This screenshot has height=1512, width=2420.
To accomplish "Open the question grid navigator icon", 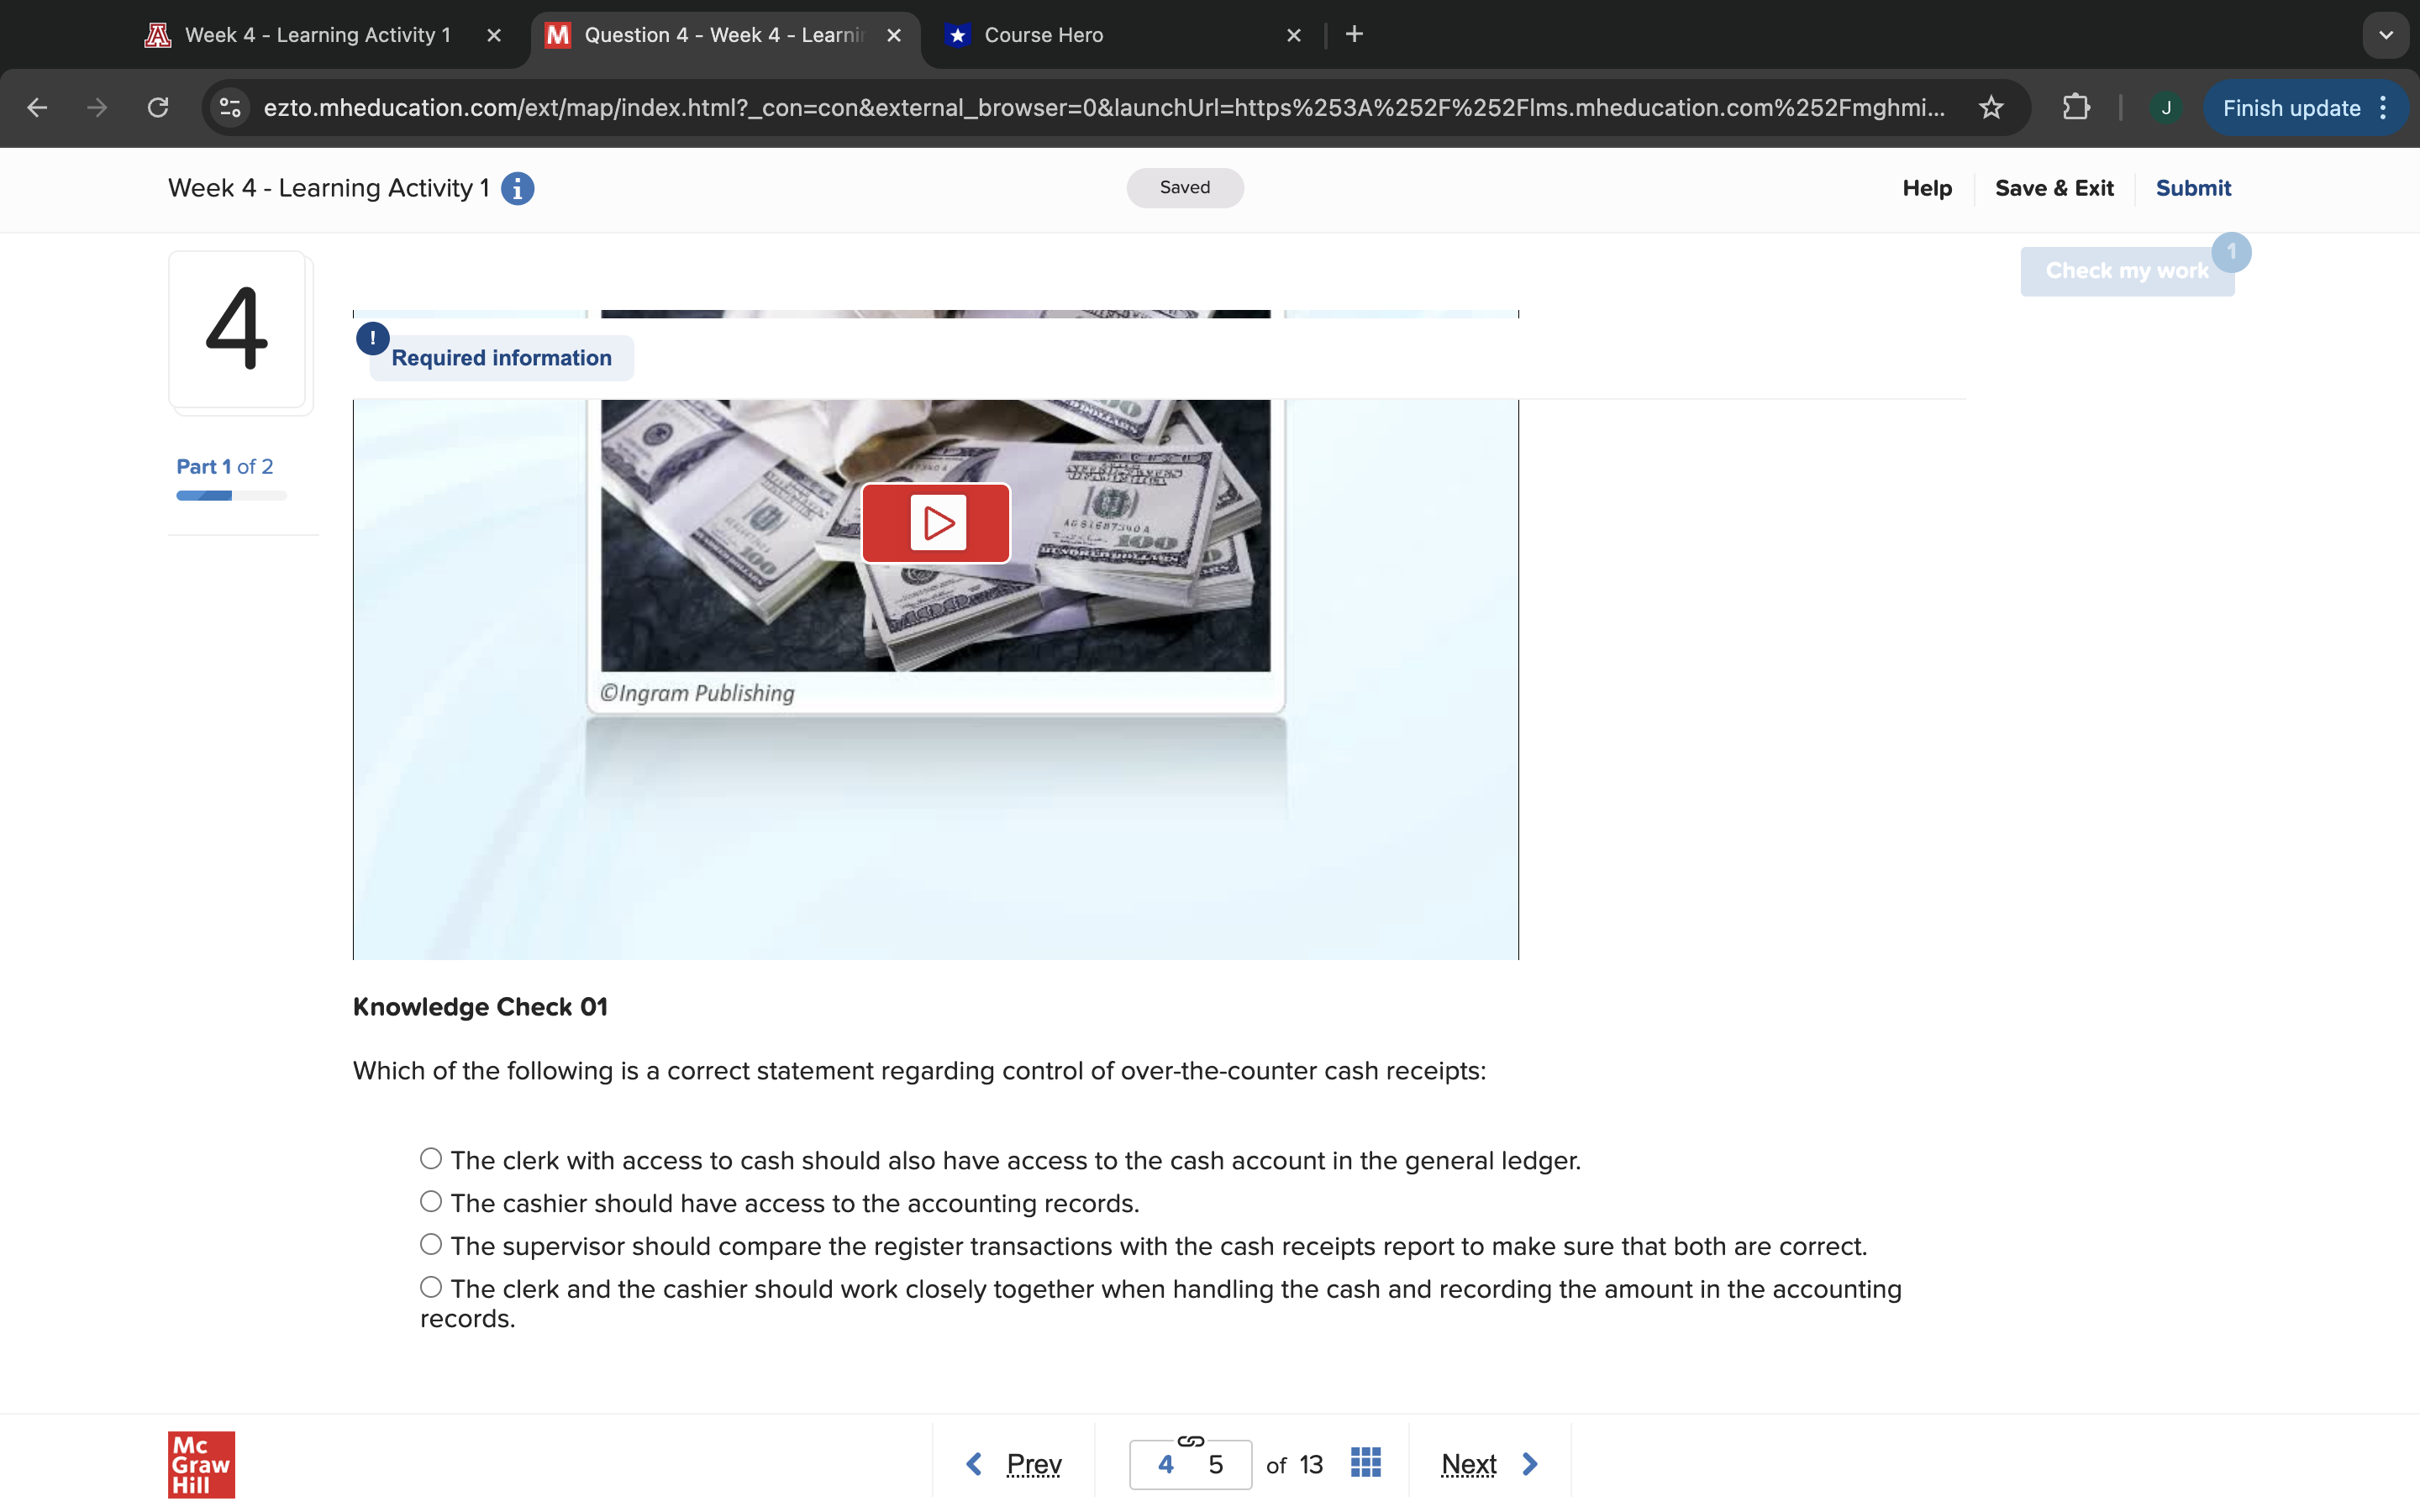I will click(x=1365, y=1463).
